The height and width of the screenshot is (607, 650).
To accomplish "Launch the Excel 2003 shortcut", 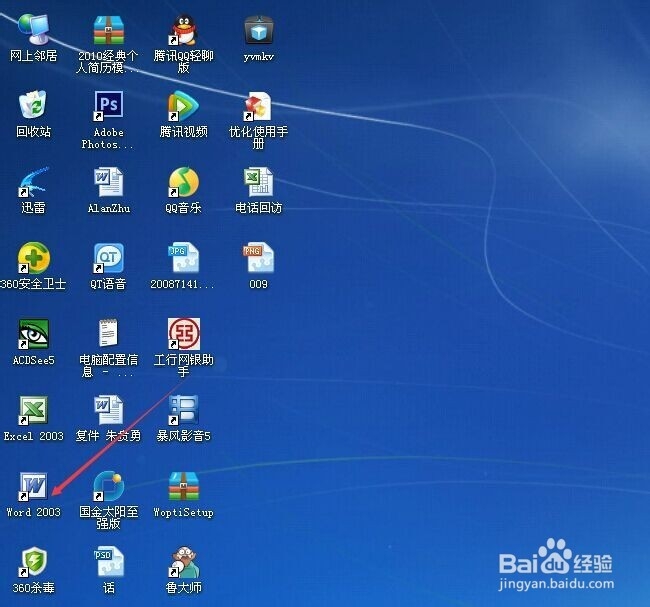I will [33, 410].
